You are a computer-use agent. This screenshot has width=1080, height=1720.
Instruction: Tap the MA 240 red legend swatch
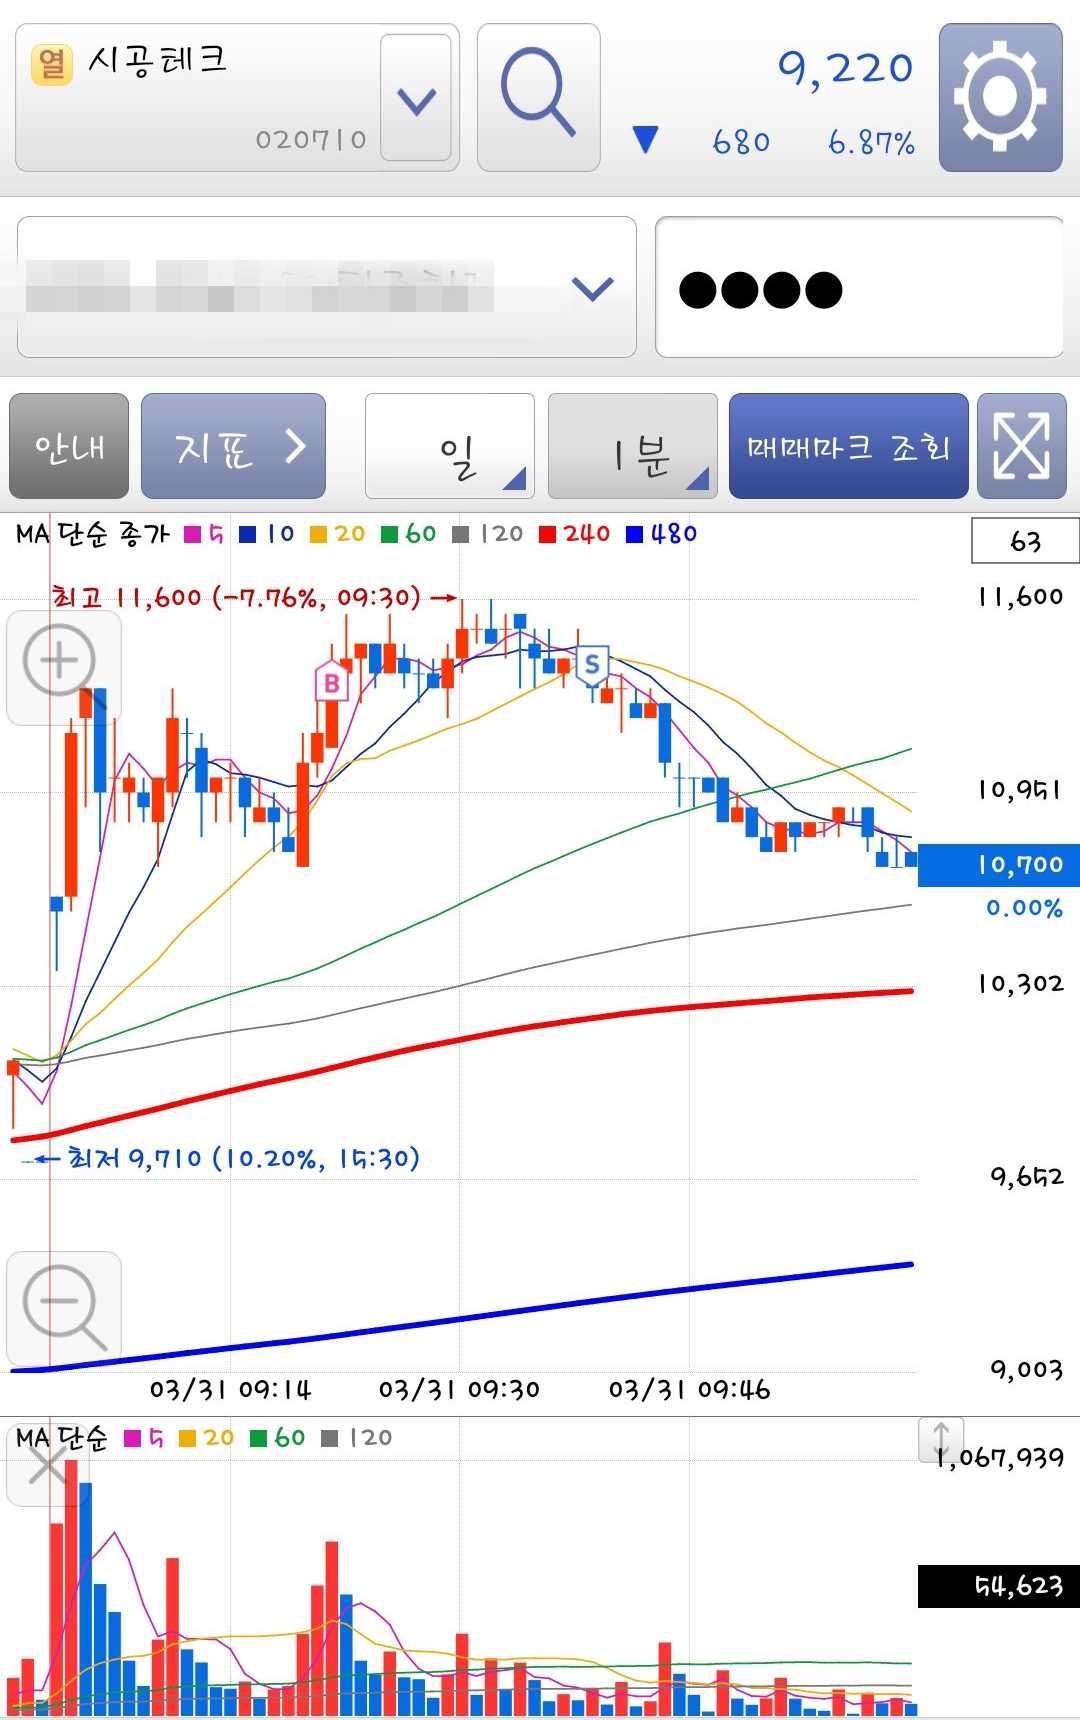pos(547,535)
